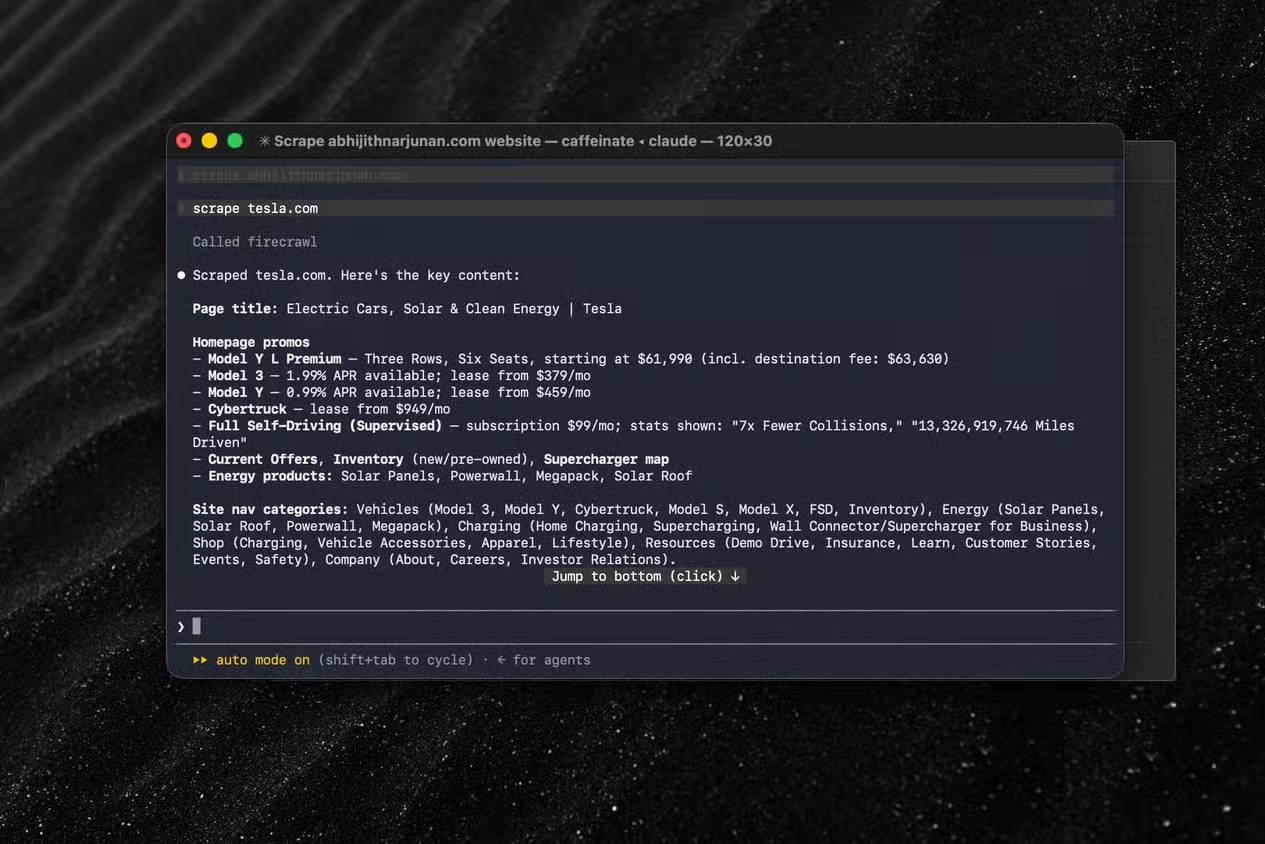
Task: Click the "Model Y" 0.99% APR line
Action: pyautogui.click(x=392, y=392)
